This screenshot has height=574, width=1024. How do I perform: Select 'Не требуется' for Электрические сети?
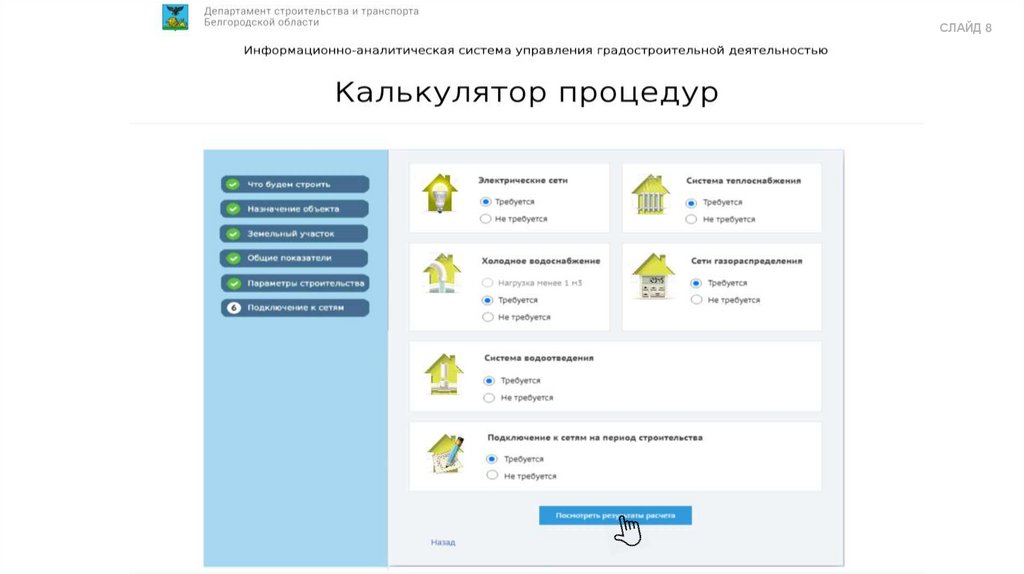point(486,218)
